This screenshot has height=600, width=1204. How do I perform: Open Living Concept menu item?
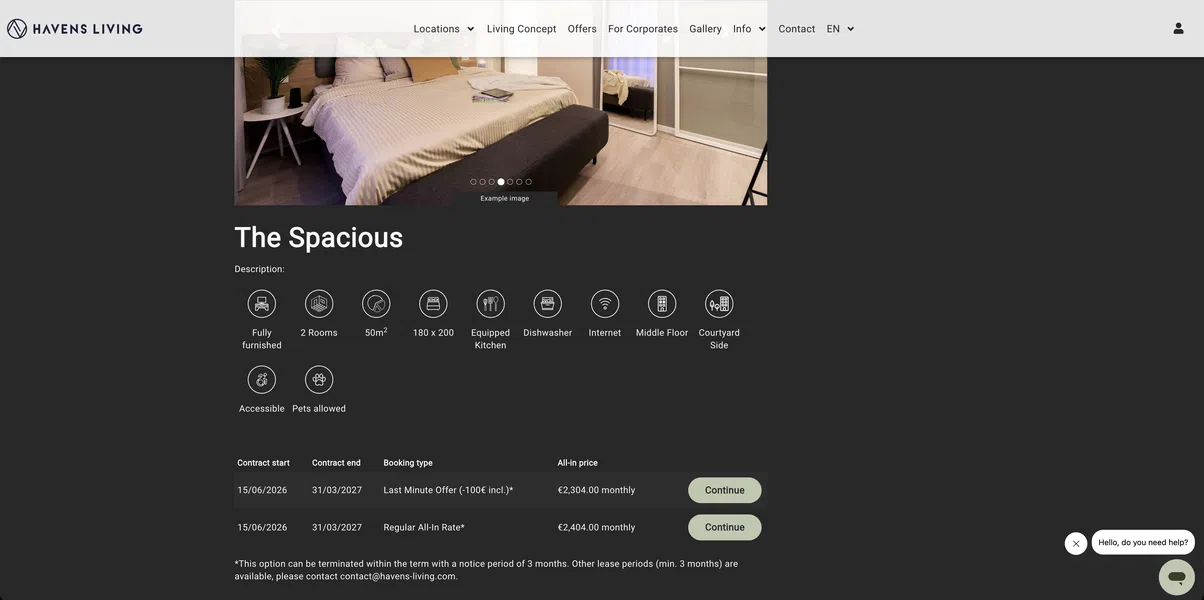coord(521,29)
